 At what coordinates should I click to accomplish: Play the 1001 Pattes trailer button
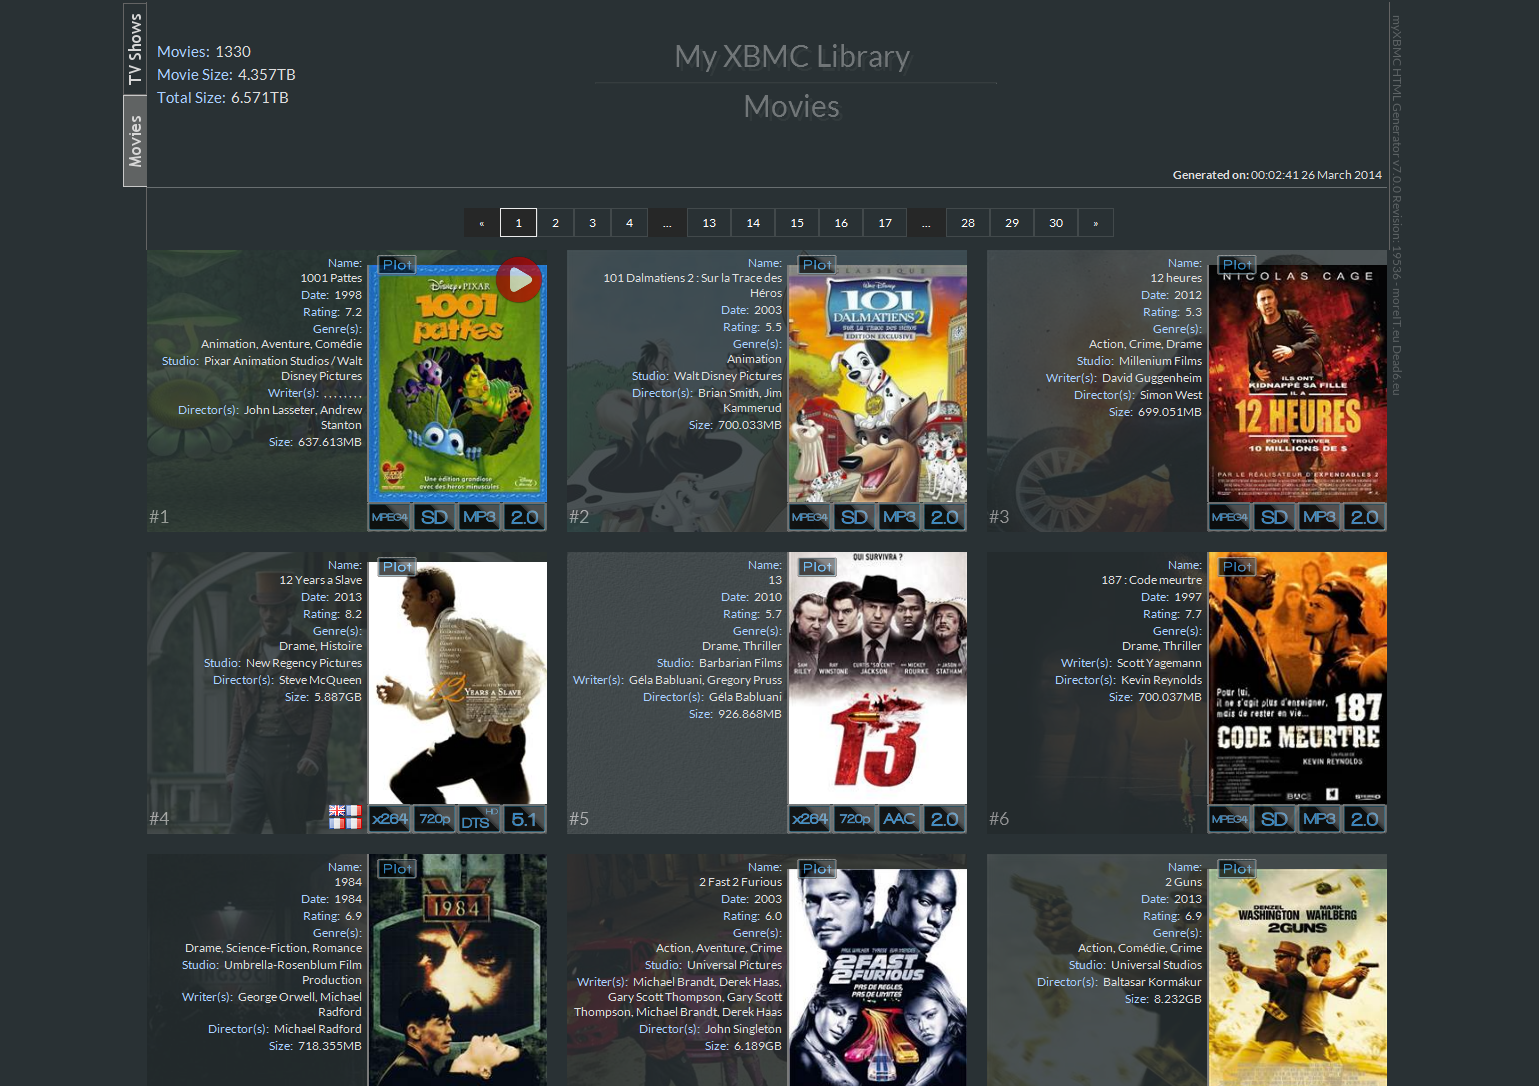[519, 280]
